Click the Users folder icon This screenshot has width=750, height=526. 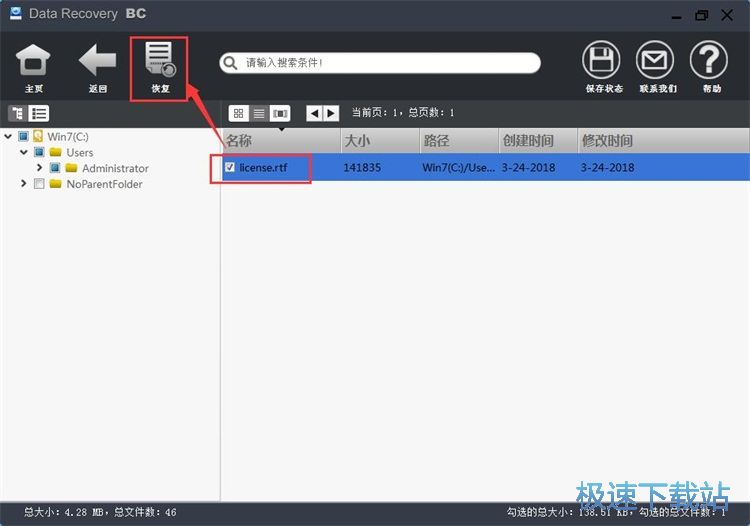pos(55,152)
